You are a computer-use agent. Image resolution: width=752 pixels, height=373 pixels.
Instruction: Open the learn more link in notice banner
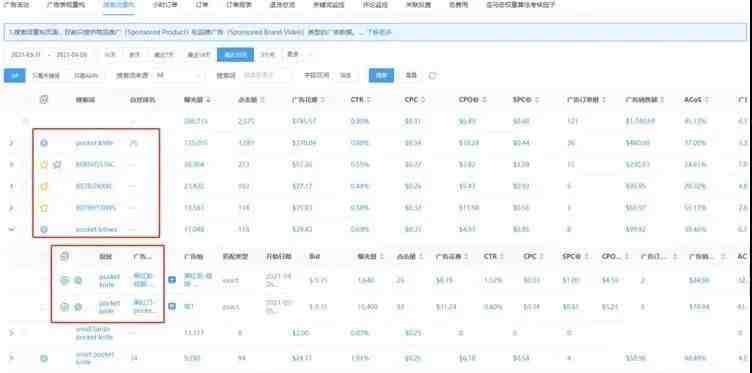pyautogui.click(x=380, y=32)
